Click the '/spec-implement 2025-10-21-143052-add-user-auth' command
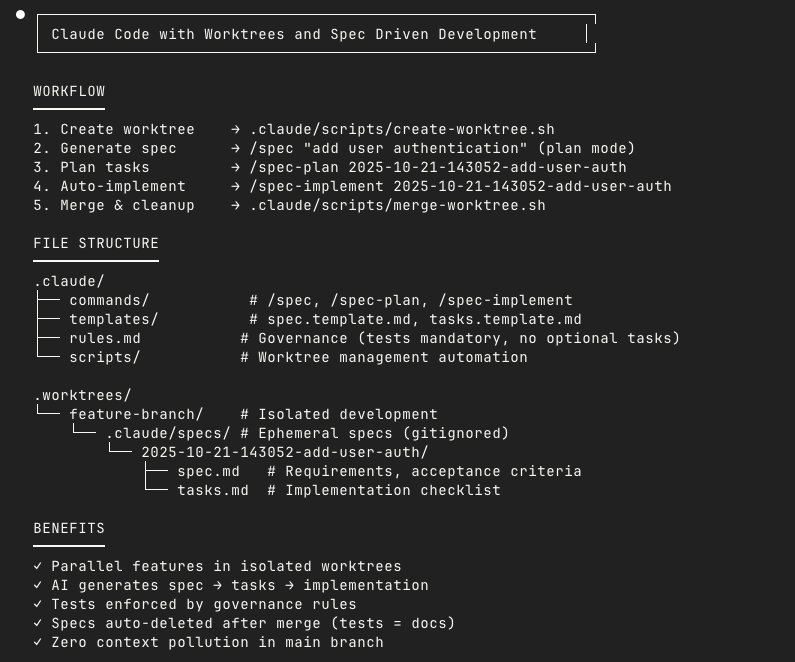 460,187
